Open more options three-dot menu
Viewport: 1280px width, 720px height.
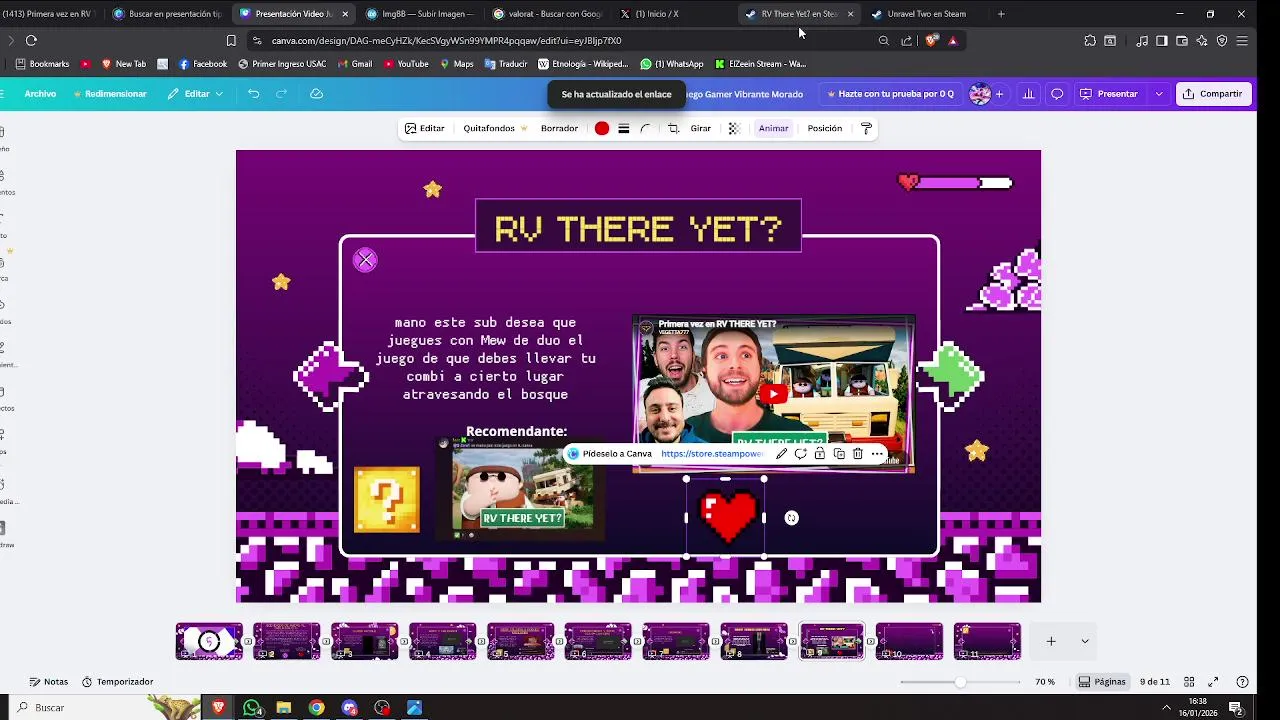pos(877,454)
